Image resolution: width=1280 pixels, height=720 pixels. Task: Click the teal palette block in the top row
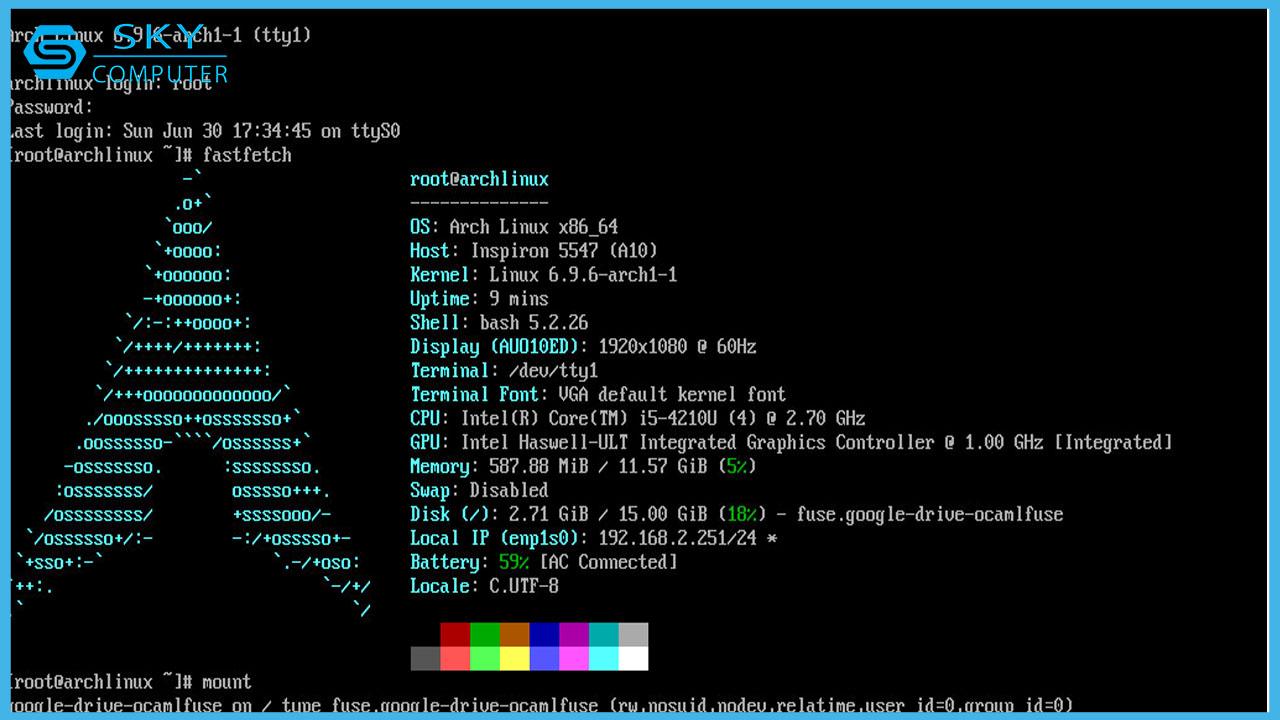click(x=604, y=635)
